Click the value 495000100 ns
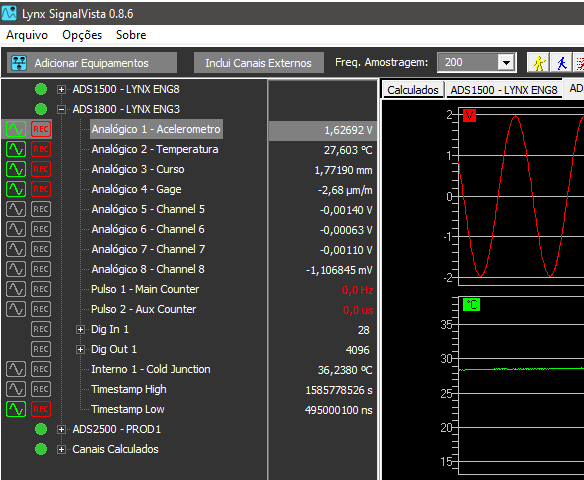This screenshot has height=480, width=584. tap(339, 410)
